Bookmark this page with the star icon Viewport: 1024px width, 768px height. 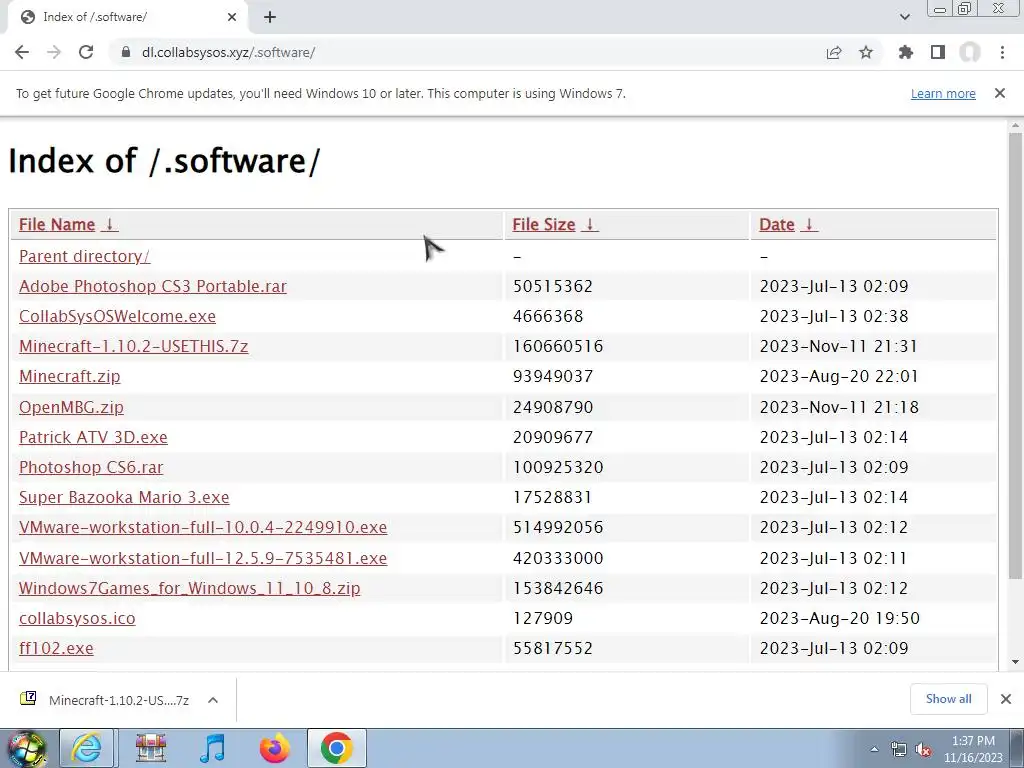pyautogui.click(x=866, y=52)
